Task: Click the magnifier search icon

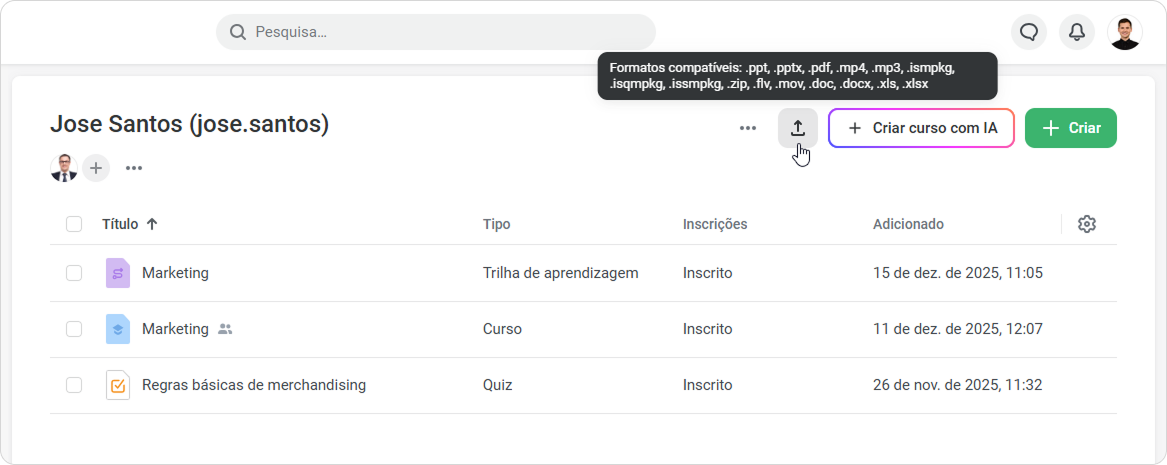Action: click(237, 32)
